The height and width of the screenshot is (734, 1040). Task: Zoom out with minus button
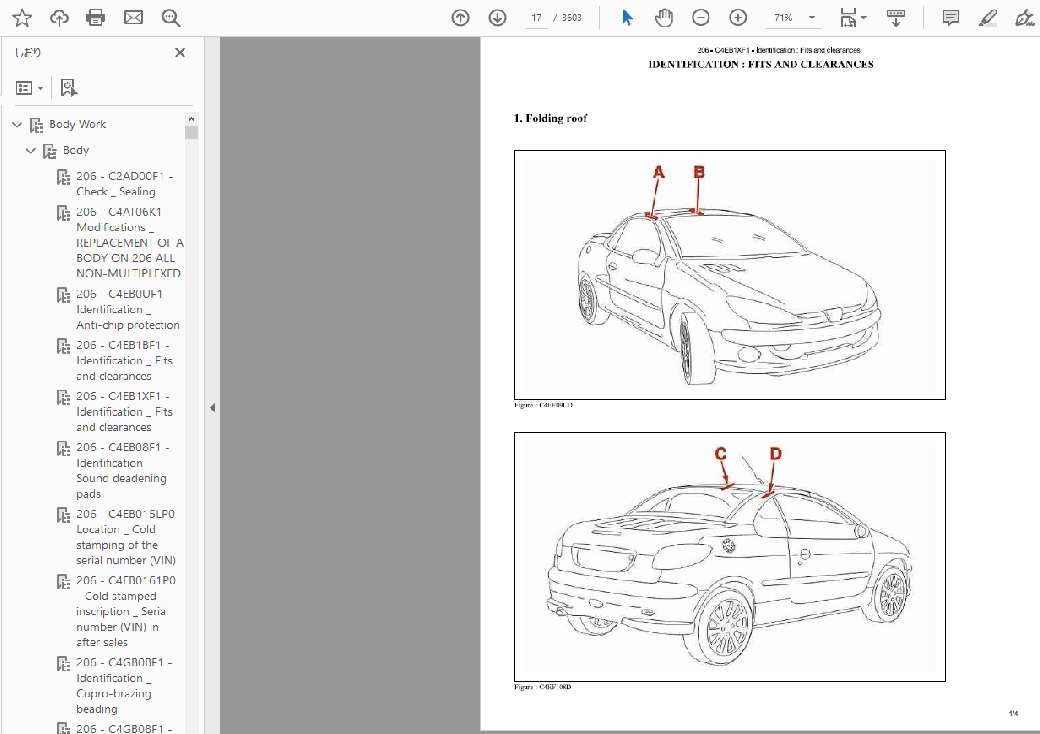tap(700, 18)
